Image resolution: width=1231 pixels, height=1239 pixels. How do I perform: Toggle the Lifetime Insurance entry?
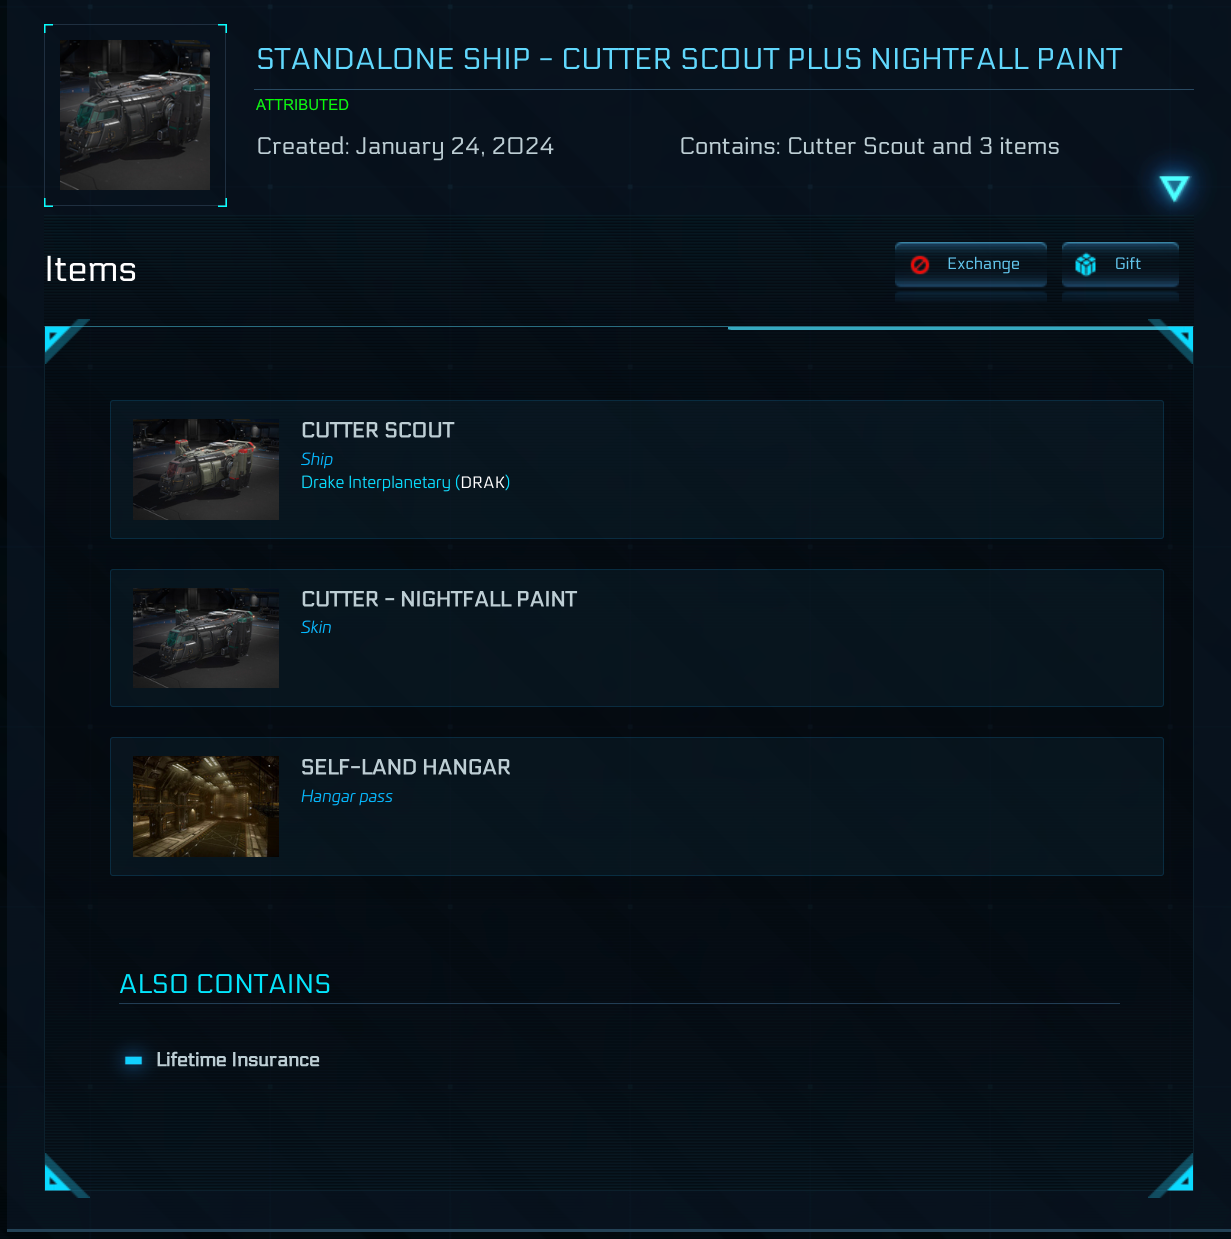(238, 1060)
